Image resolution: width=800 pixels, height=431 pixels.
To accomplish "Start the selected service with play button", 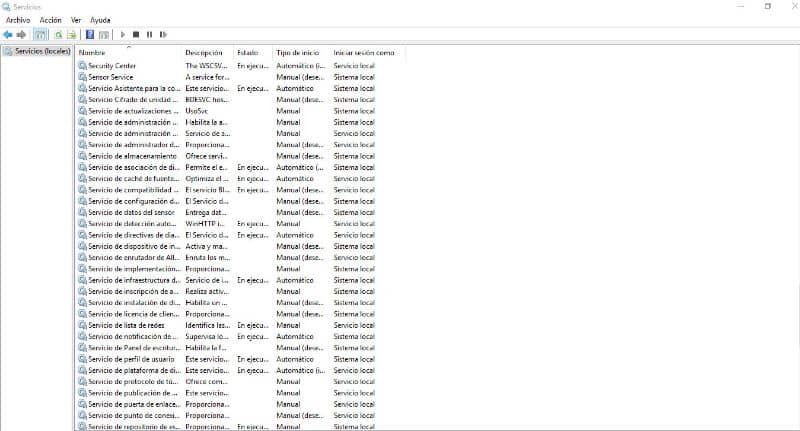I will click(122, 35).
